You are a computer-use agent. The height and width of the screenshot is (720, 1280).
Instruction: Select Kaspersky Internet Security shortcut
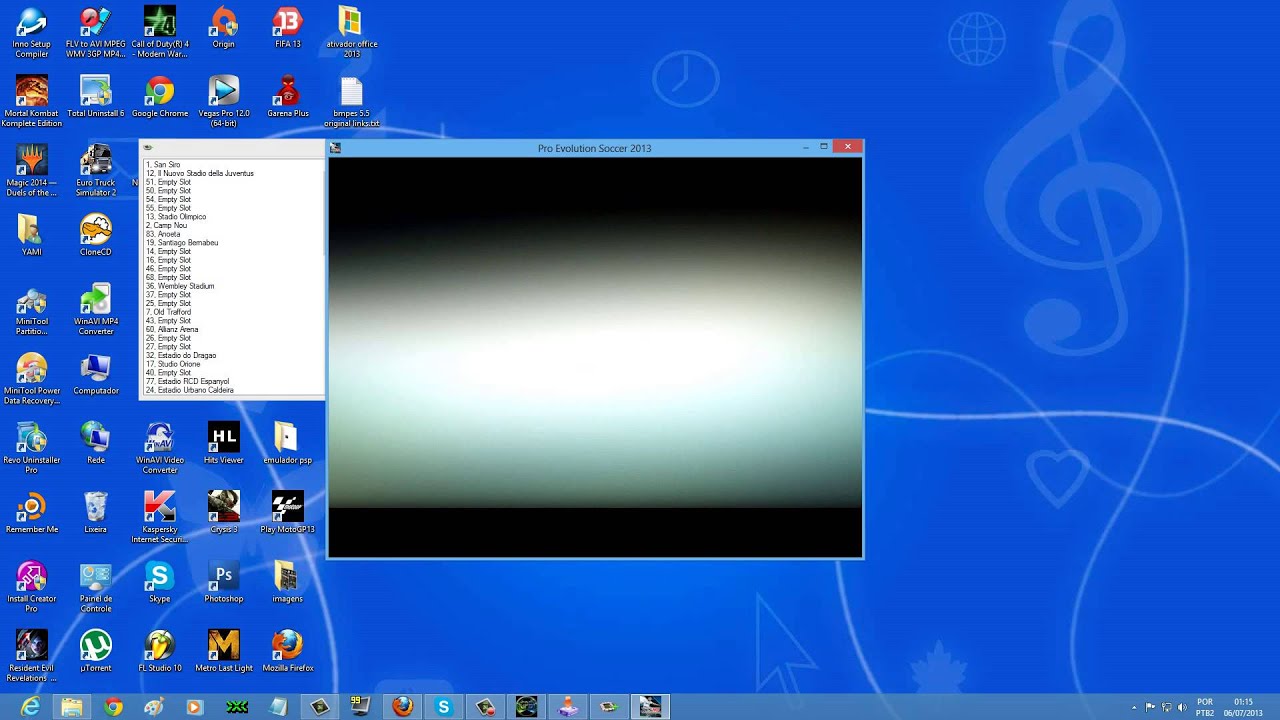(x=160, y=517)
